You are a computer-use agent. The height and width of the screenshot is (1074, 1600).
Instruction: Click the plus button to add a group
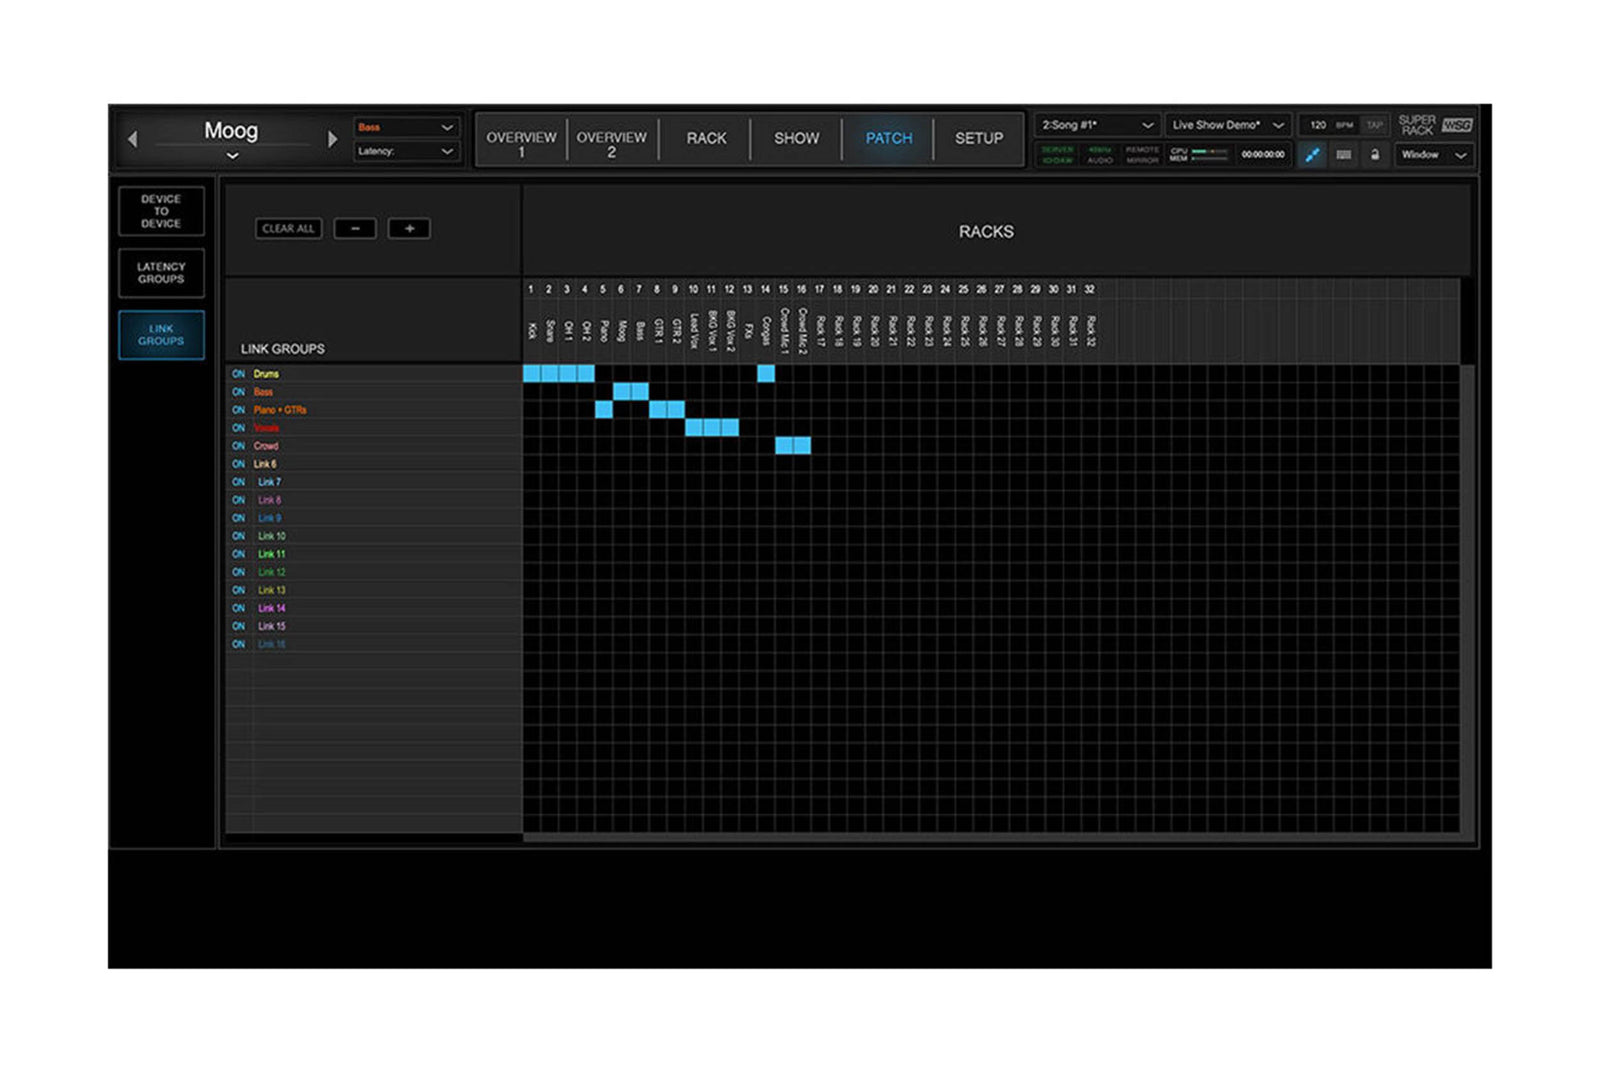pos(409,229)
